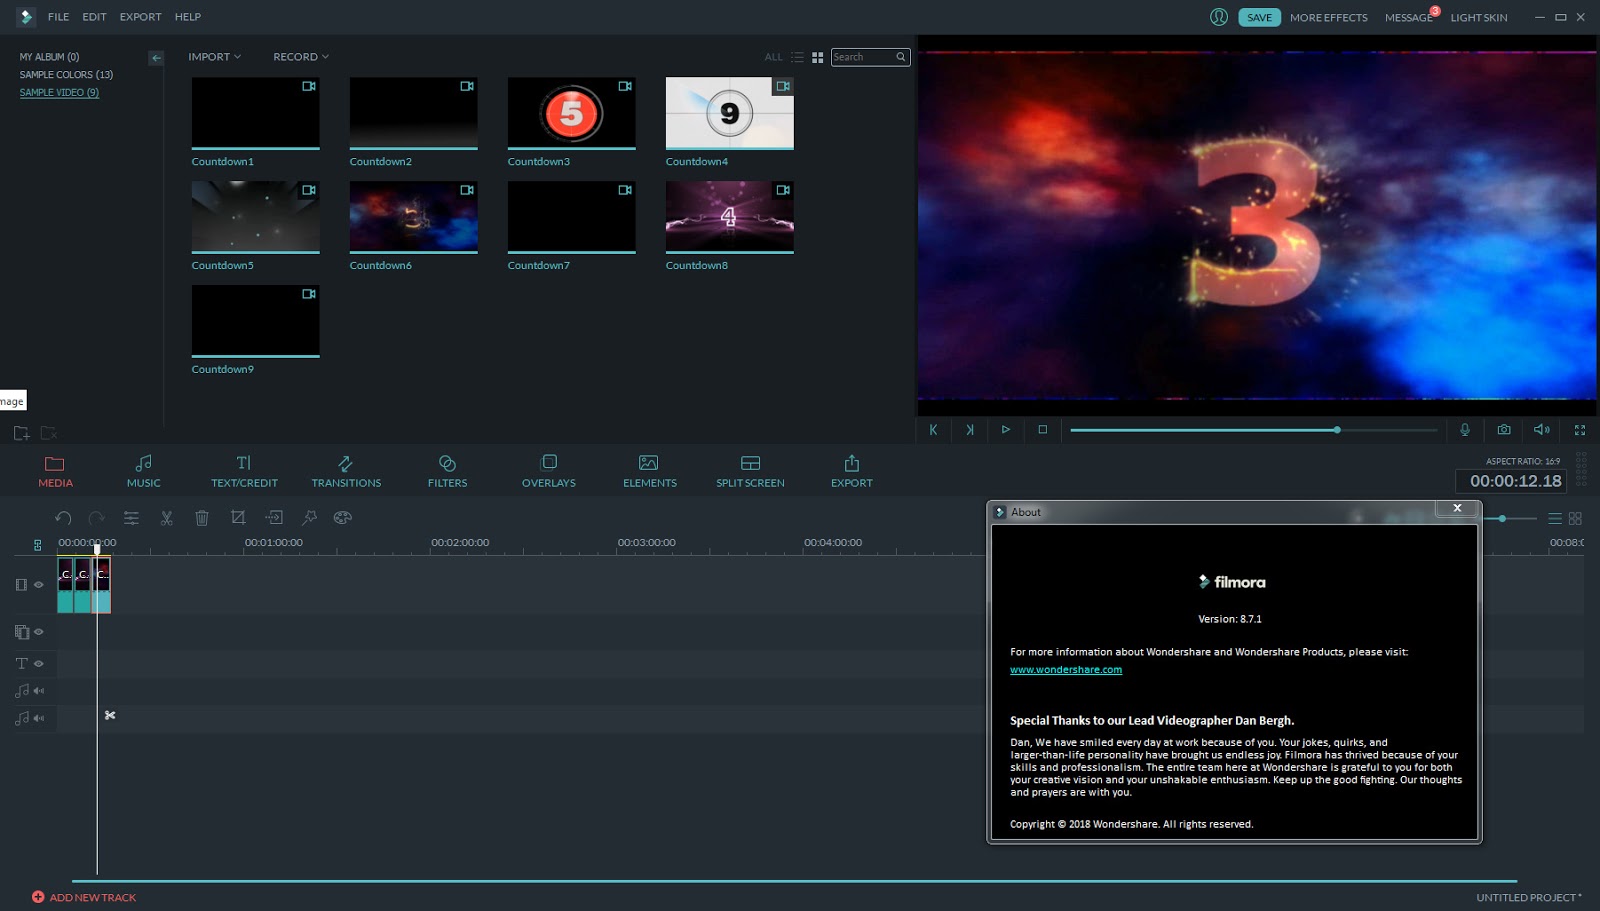Open the power tool magic wand icon

click(x=309, y=518)
